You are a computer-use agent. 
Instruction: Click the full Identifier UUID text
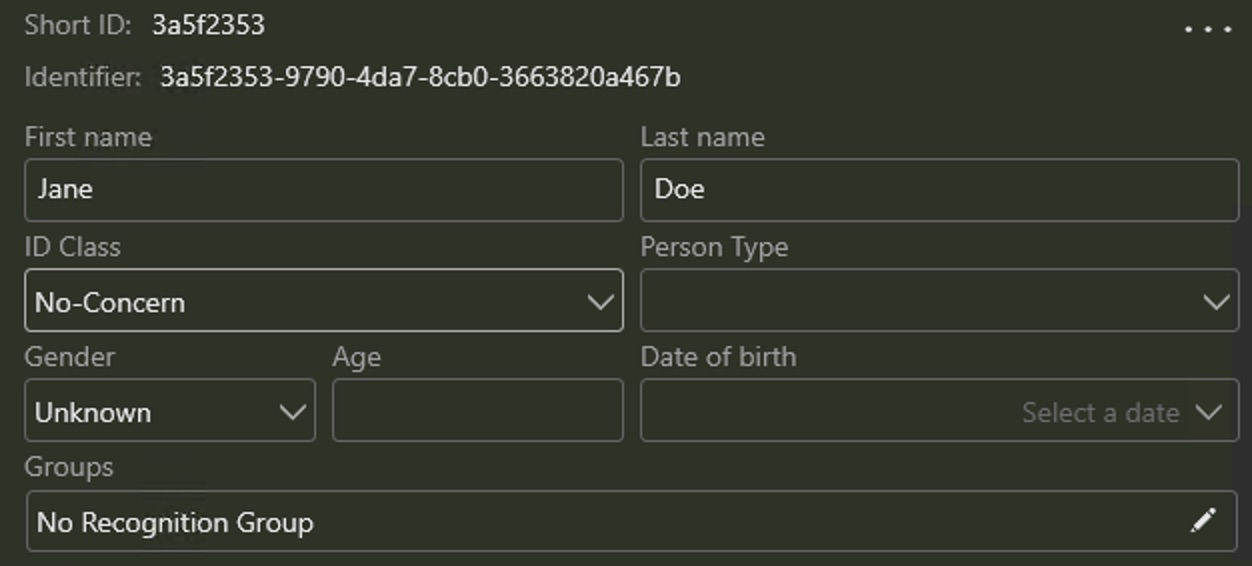(x=420, y=77)
